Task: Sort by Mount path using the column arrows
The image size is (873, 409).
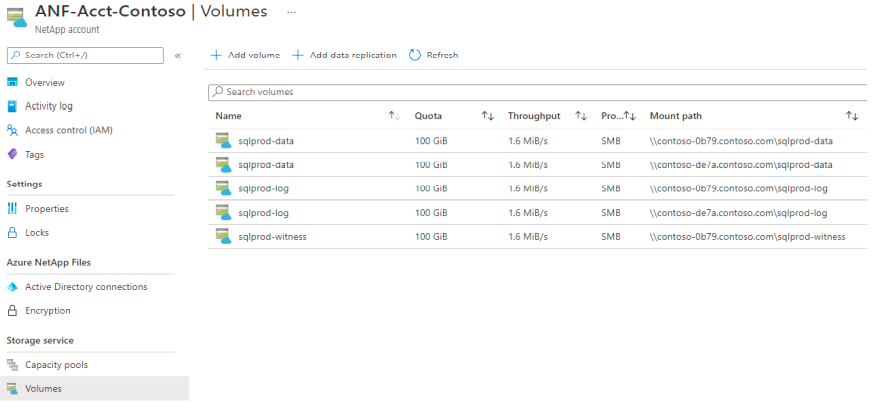Action: [x=852, y=116]
